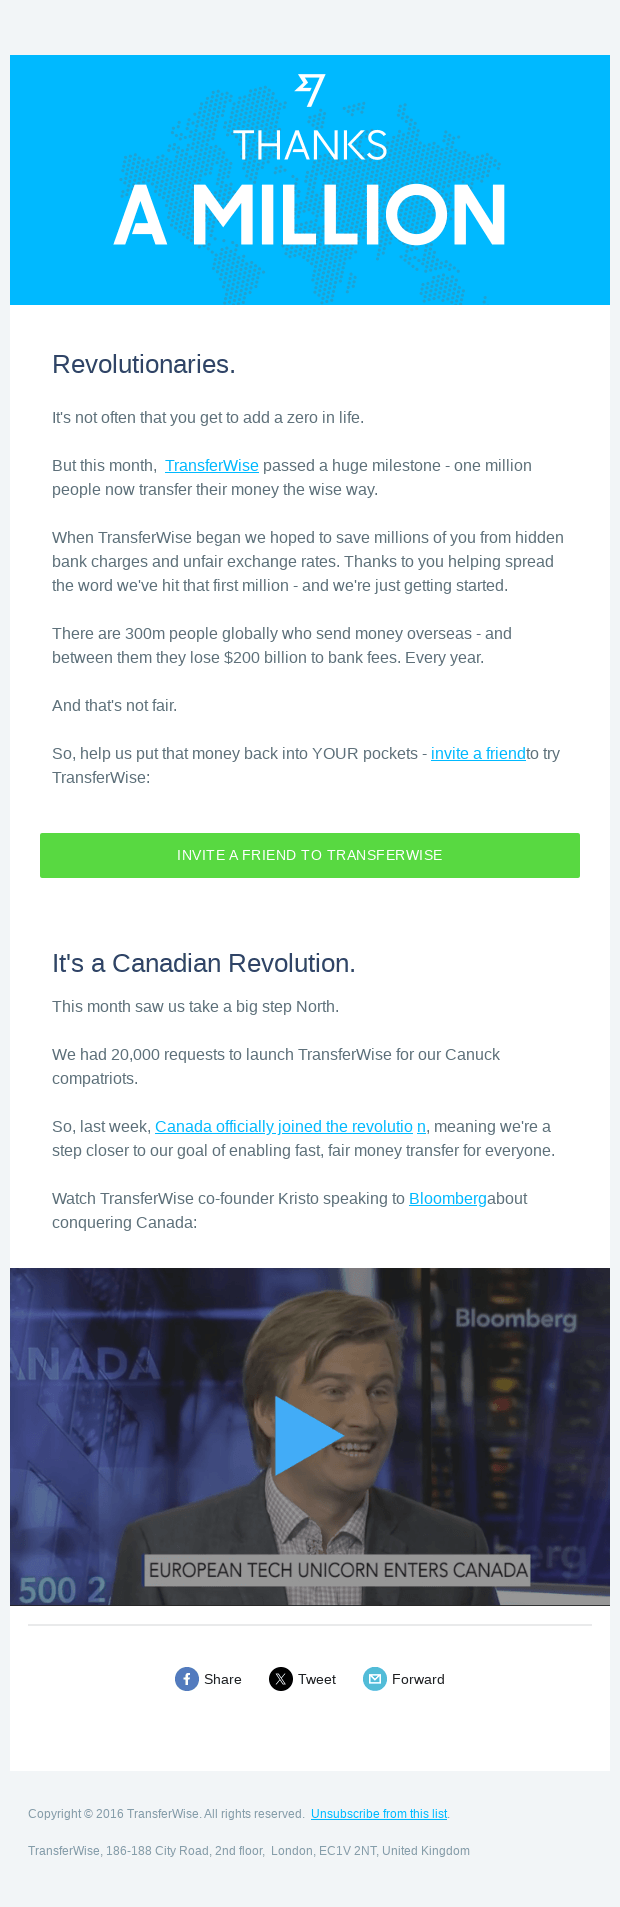Click the Forward envelope icon
This screenshot has height=1907, width=620.
[x=375, y=1679]
